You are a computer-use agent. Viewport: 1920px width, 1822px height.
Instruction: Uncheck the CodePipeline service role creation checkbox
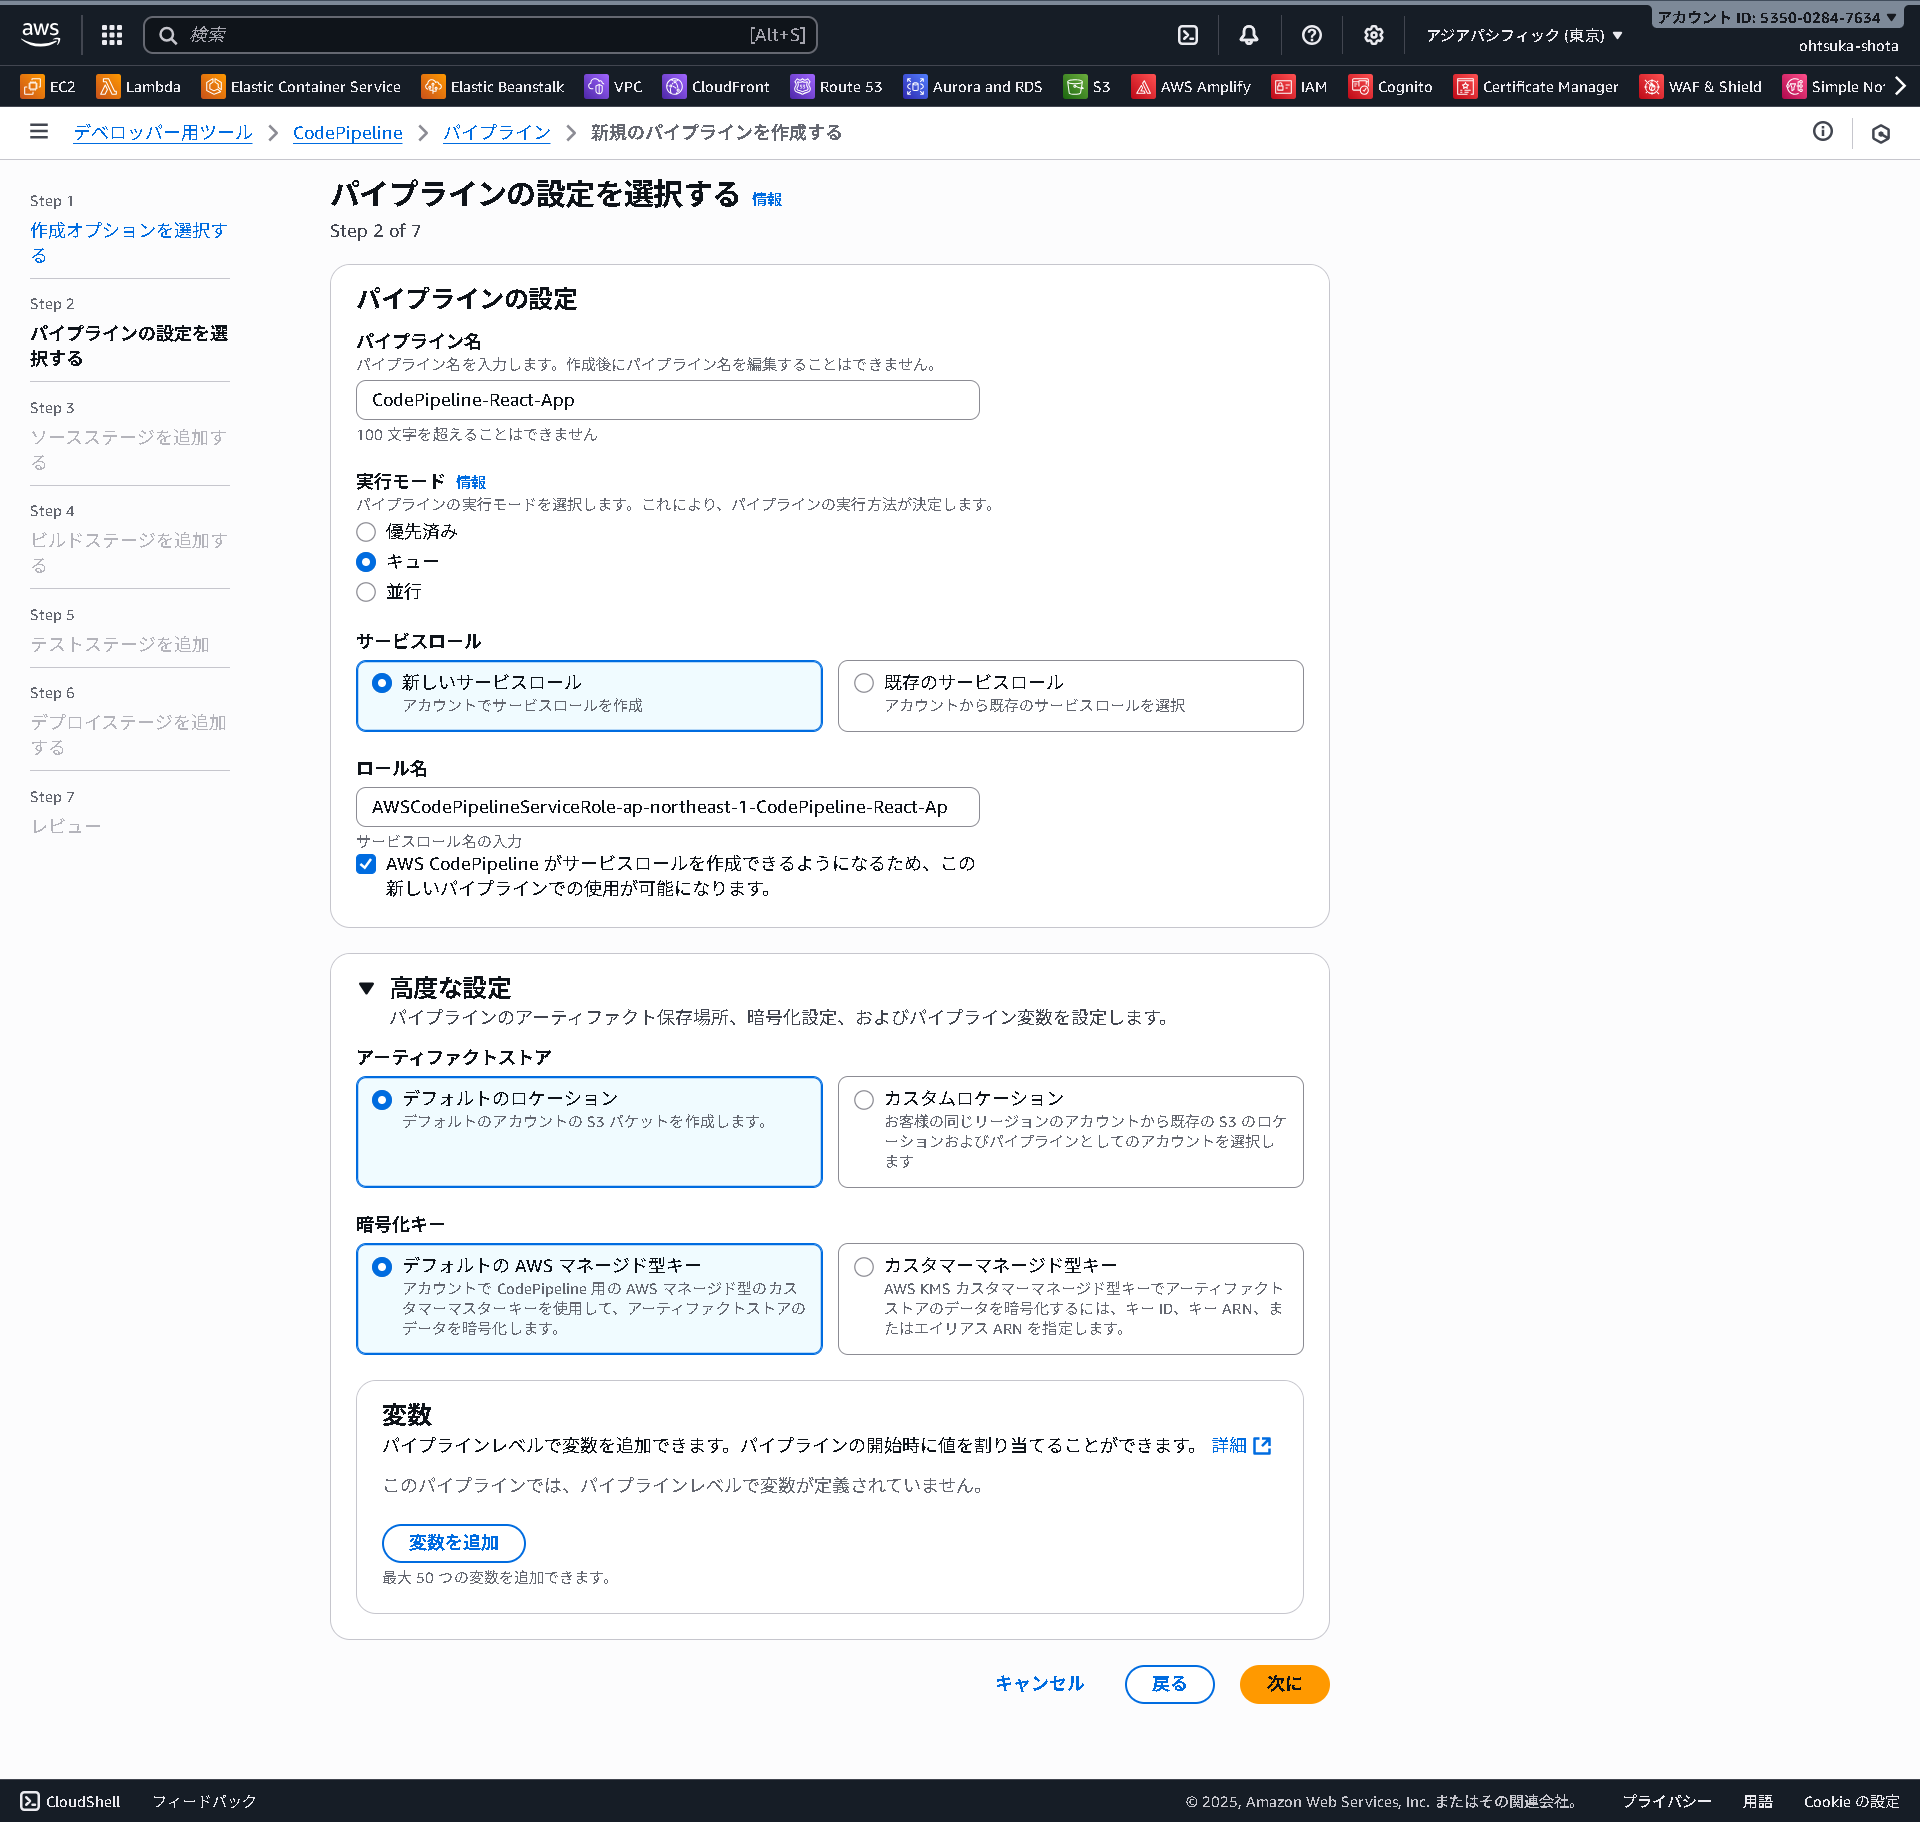366,864
